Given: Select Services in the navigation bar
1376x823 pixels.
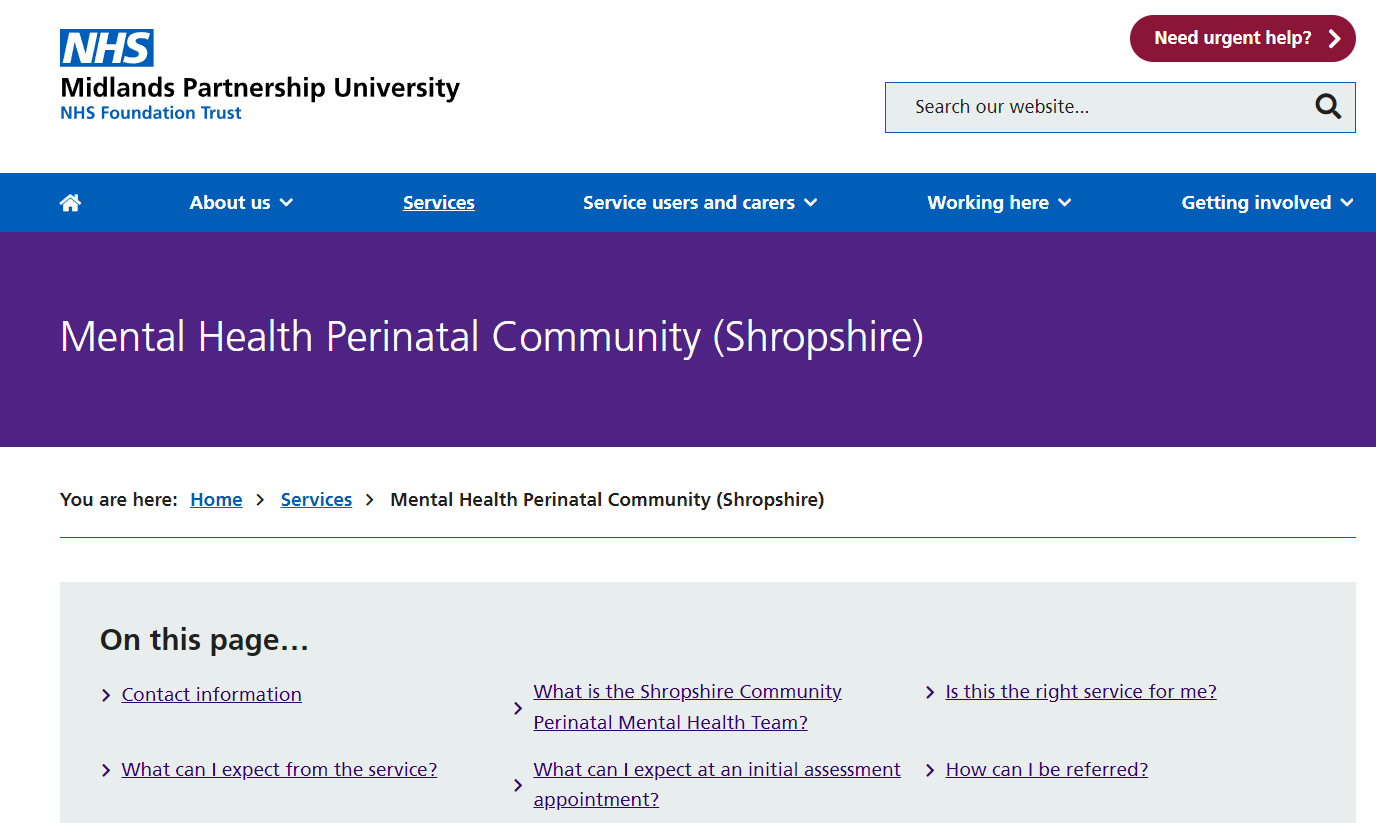Looking at the screenshot, I should tap(438, 203).
